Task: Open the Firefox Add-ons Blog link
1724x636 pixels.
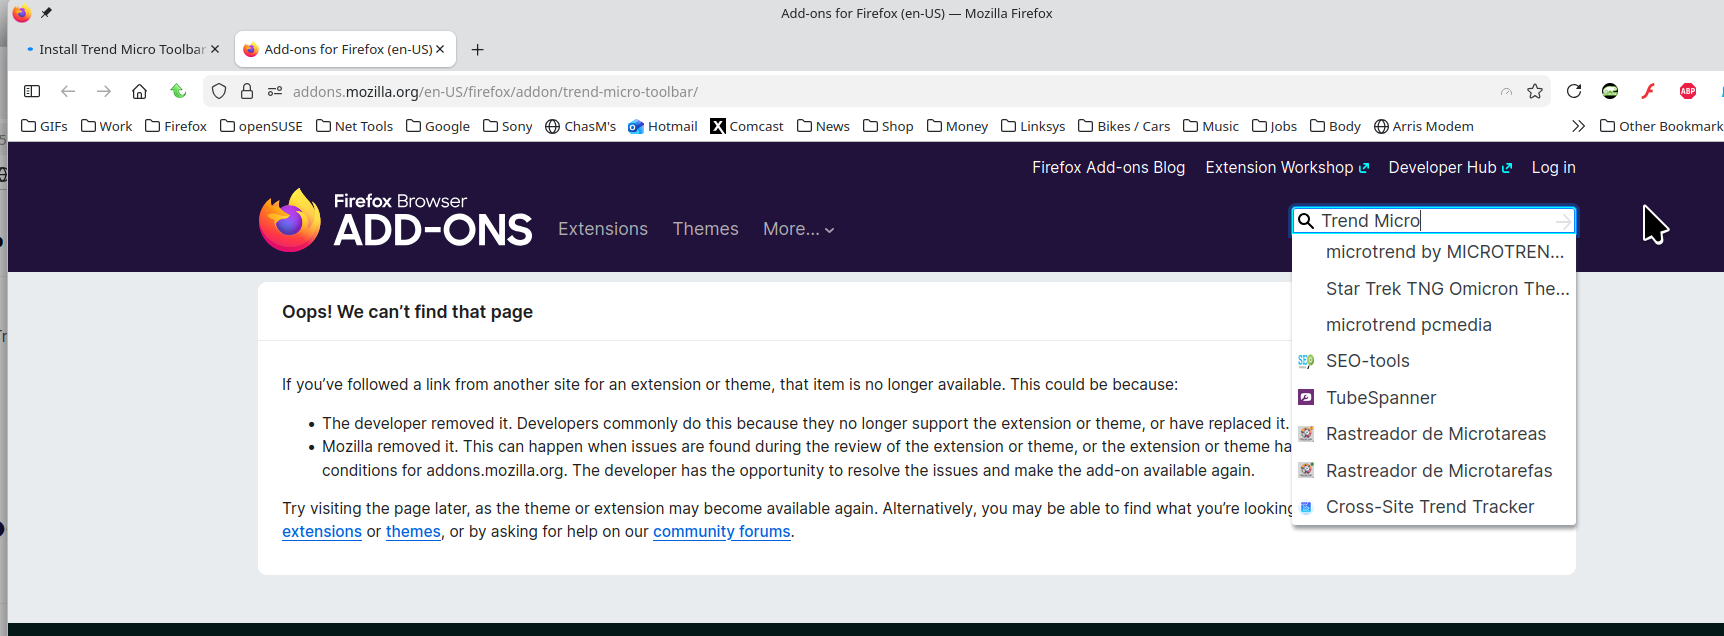Action: pyautogui.click(x=1108, y=167)
